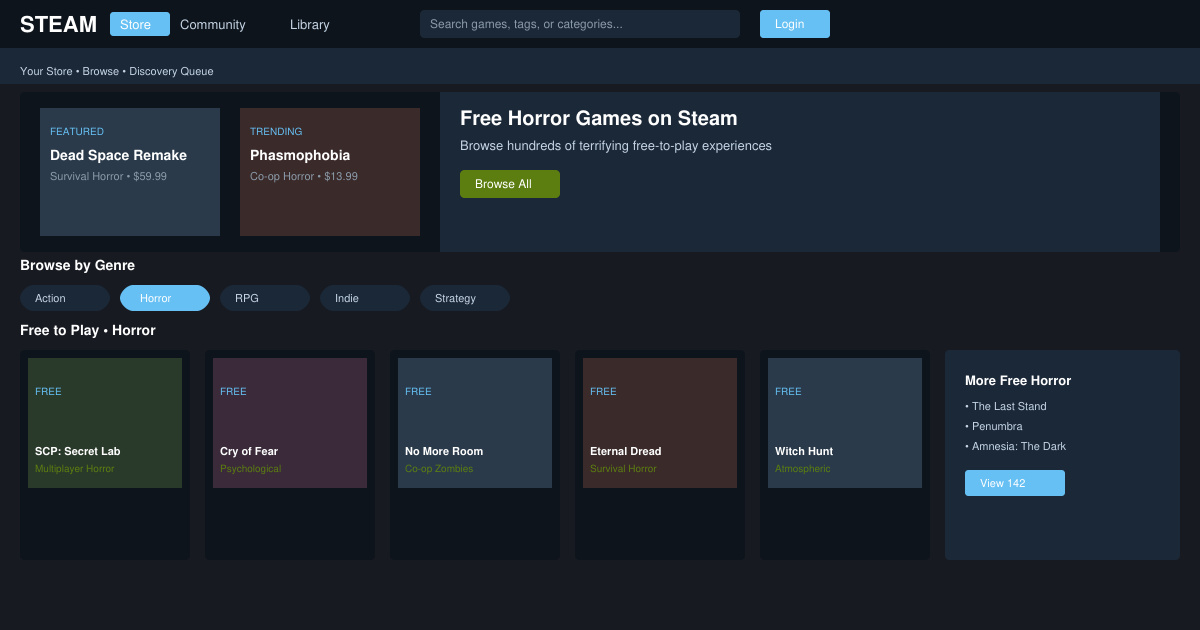Open the Cry of Fear game card
The image size is (1200, 630).
pyautogui.click(x=290, y=455)
